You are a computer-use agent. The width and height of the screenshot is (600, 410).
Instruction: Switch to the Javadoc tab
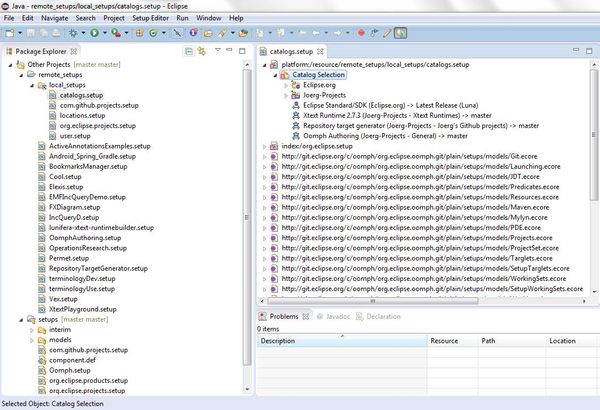coord(333,317)
